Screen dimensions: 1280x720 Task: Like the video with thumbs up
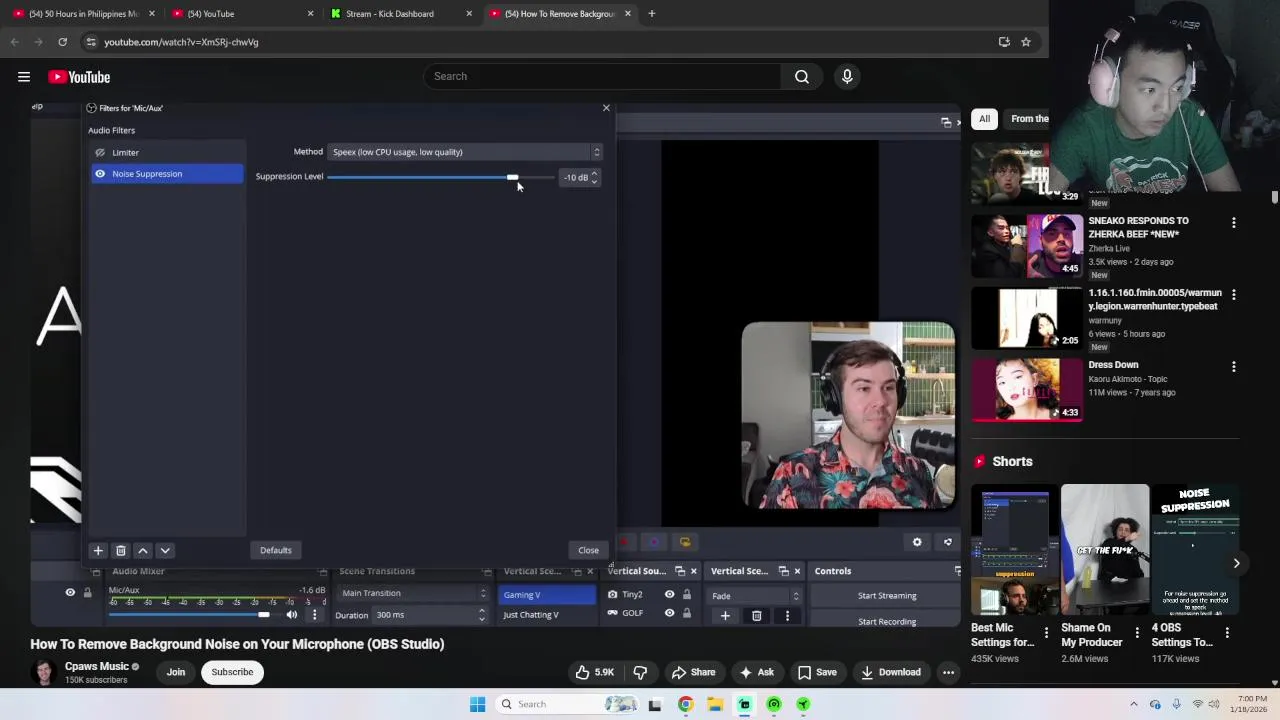593,672
